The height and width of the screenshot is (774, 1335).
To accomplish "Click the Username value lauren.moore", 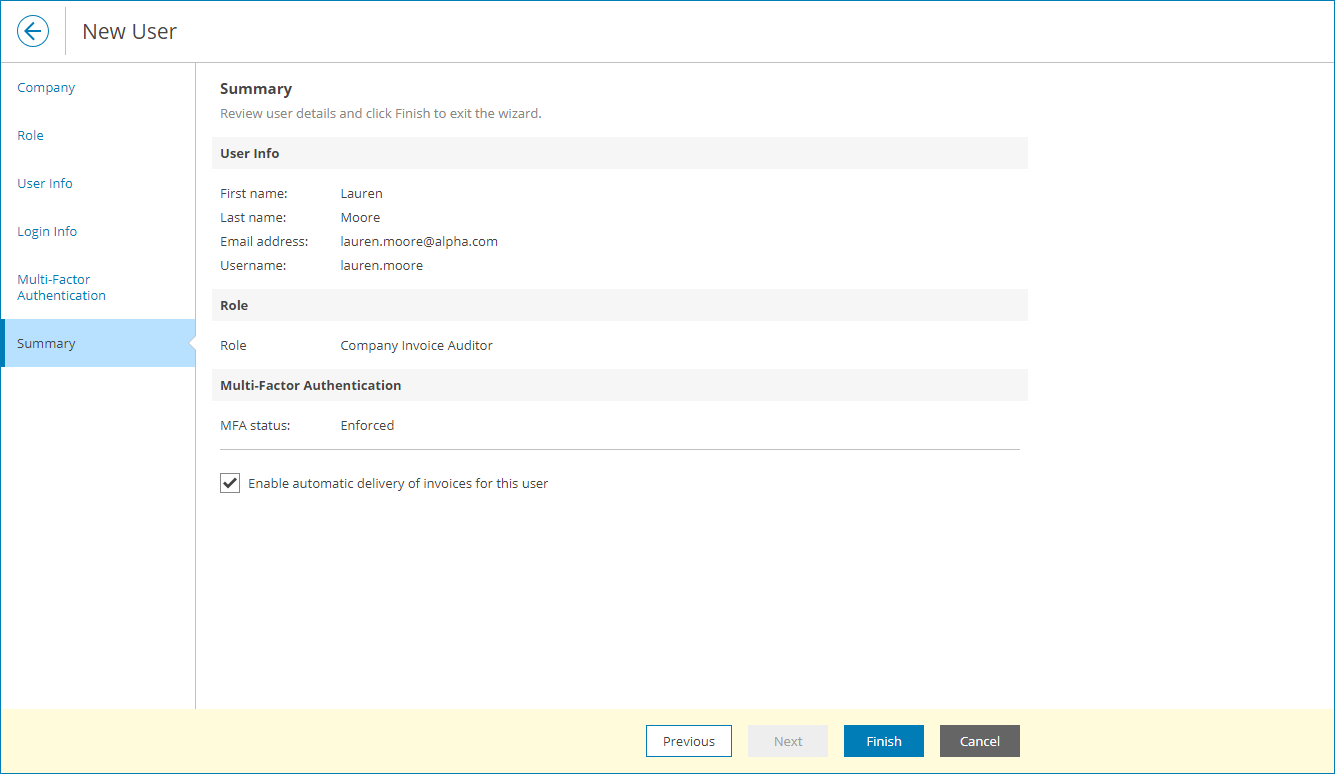I will click(381, 265).
